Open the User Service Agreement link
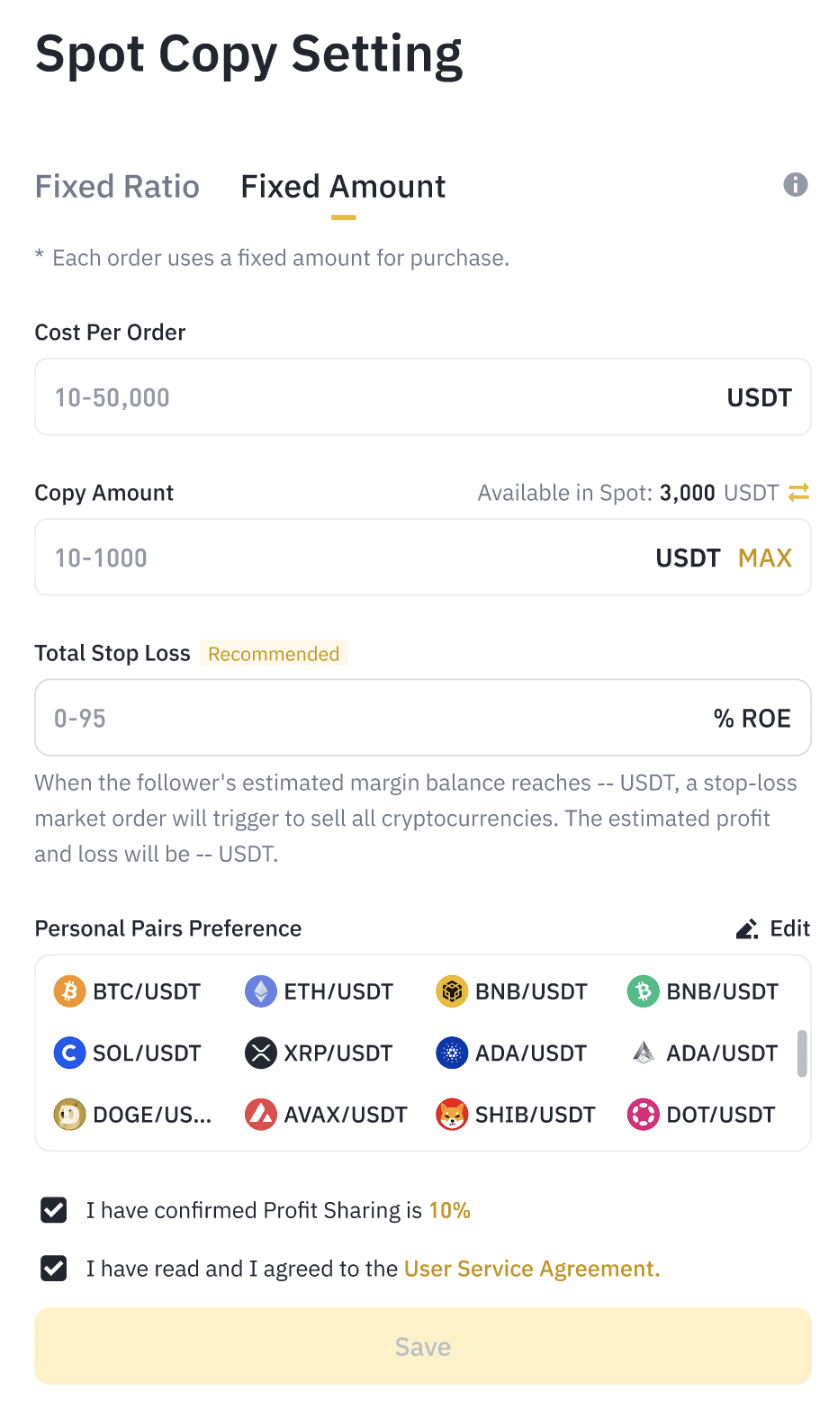The height and width of the screenshot is (1408, 834). click(532, 1269)
